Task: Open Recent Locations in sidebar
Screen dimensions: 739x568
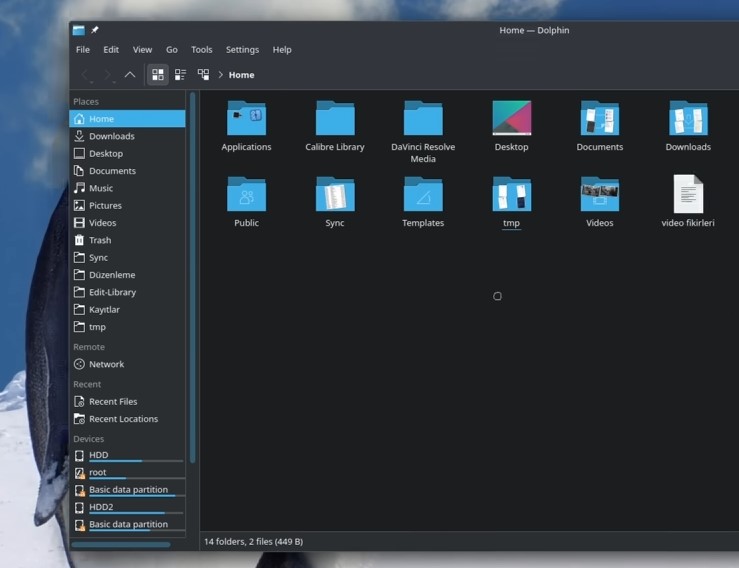Action: [x=127, y=419]
